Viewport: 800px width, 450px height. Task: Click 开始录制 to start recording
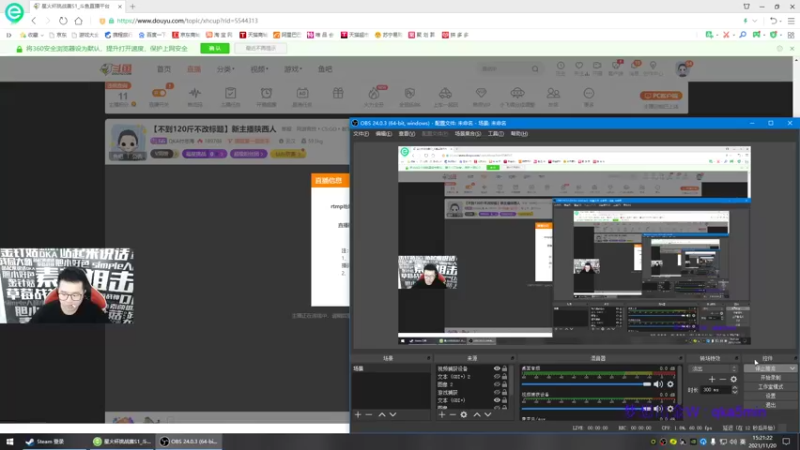pos(770,378)
